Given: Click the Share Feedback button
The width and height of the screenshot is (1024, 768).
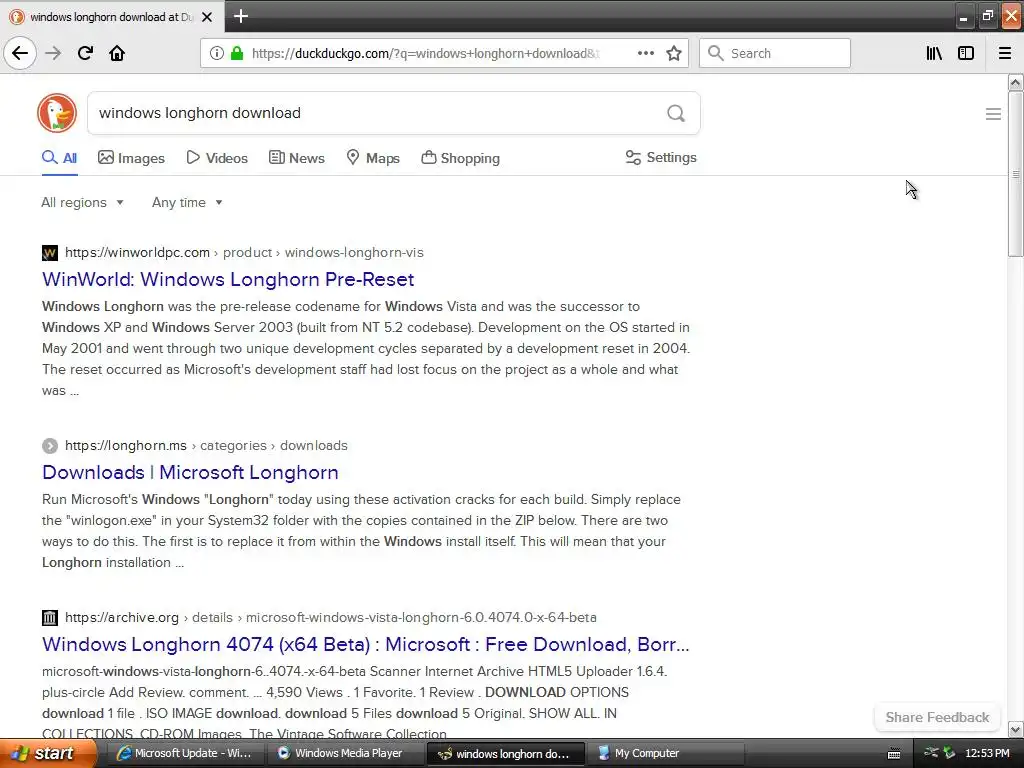Looking at the screenshot, I should coord(937,718).
